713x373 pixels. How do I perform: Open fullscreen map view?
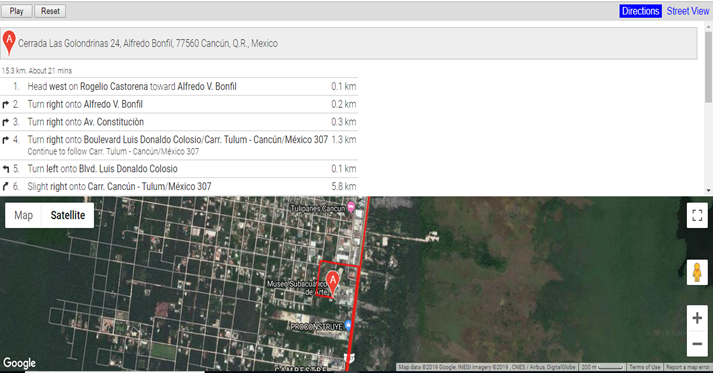697,215
